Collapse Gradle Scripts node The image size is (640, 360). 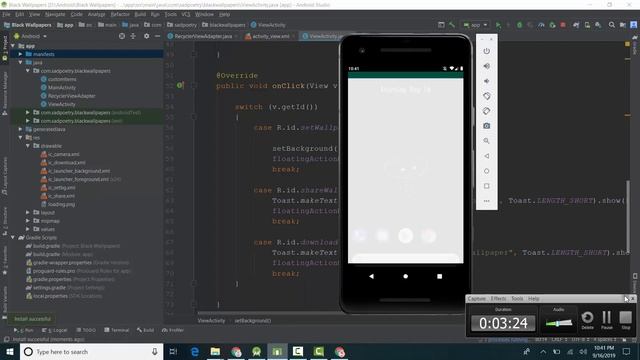[13, 238]
